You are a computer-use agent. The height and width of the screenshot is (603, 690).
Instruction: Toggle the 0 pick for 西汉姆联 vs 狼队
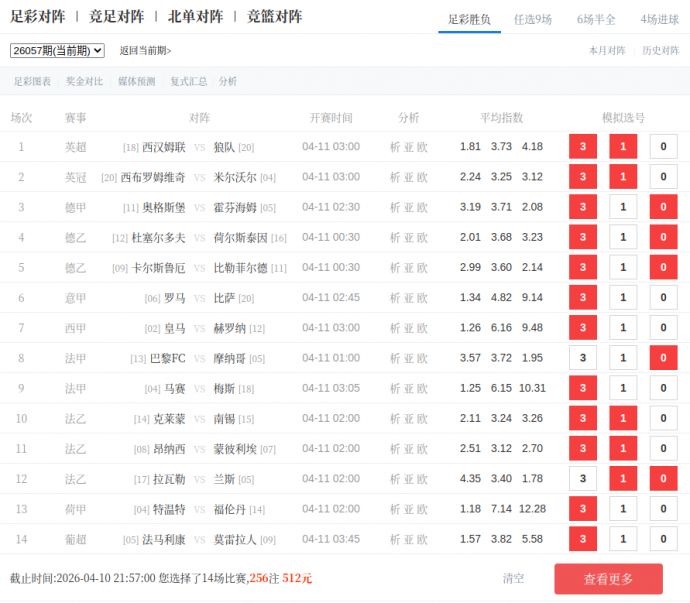(x=663, y=147)
